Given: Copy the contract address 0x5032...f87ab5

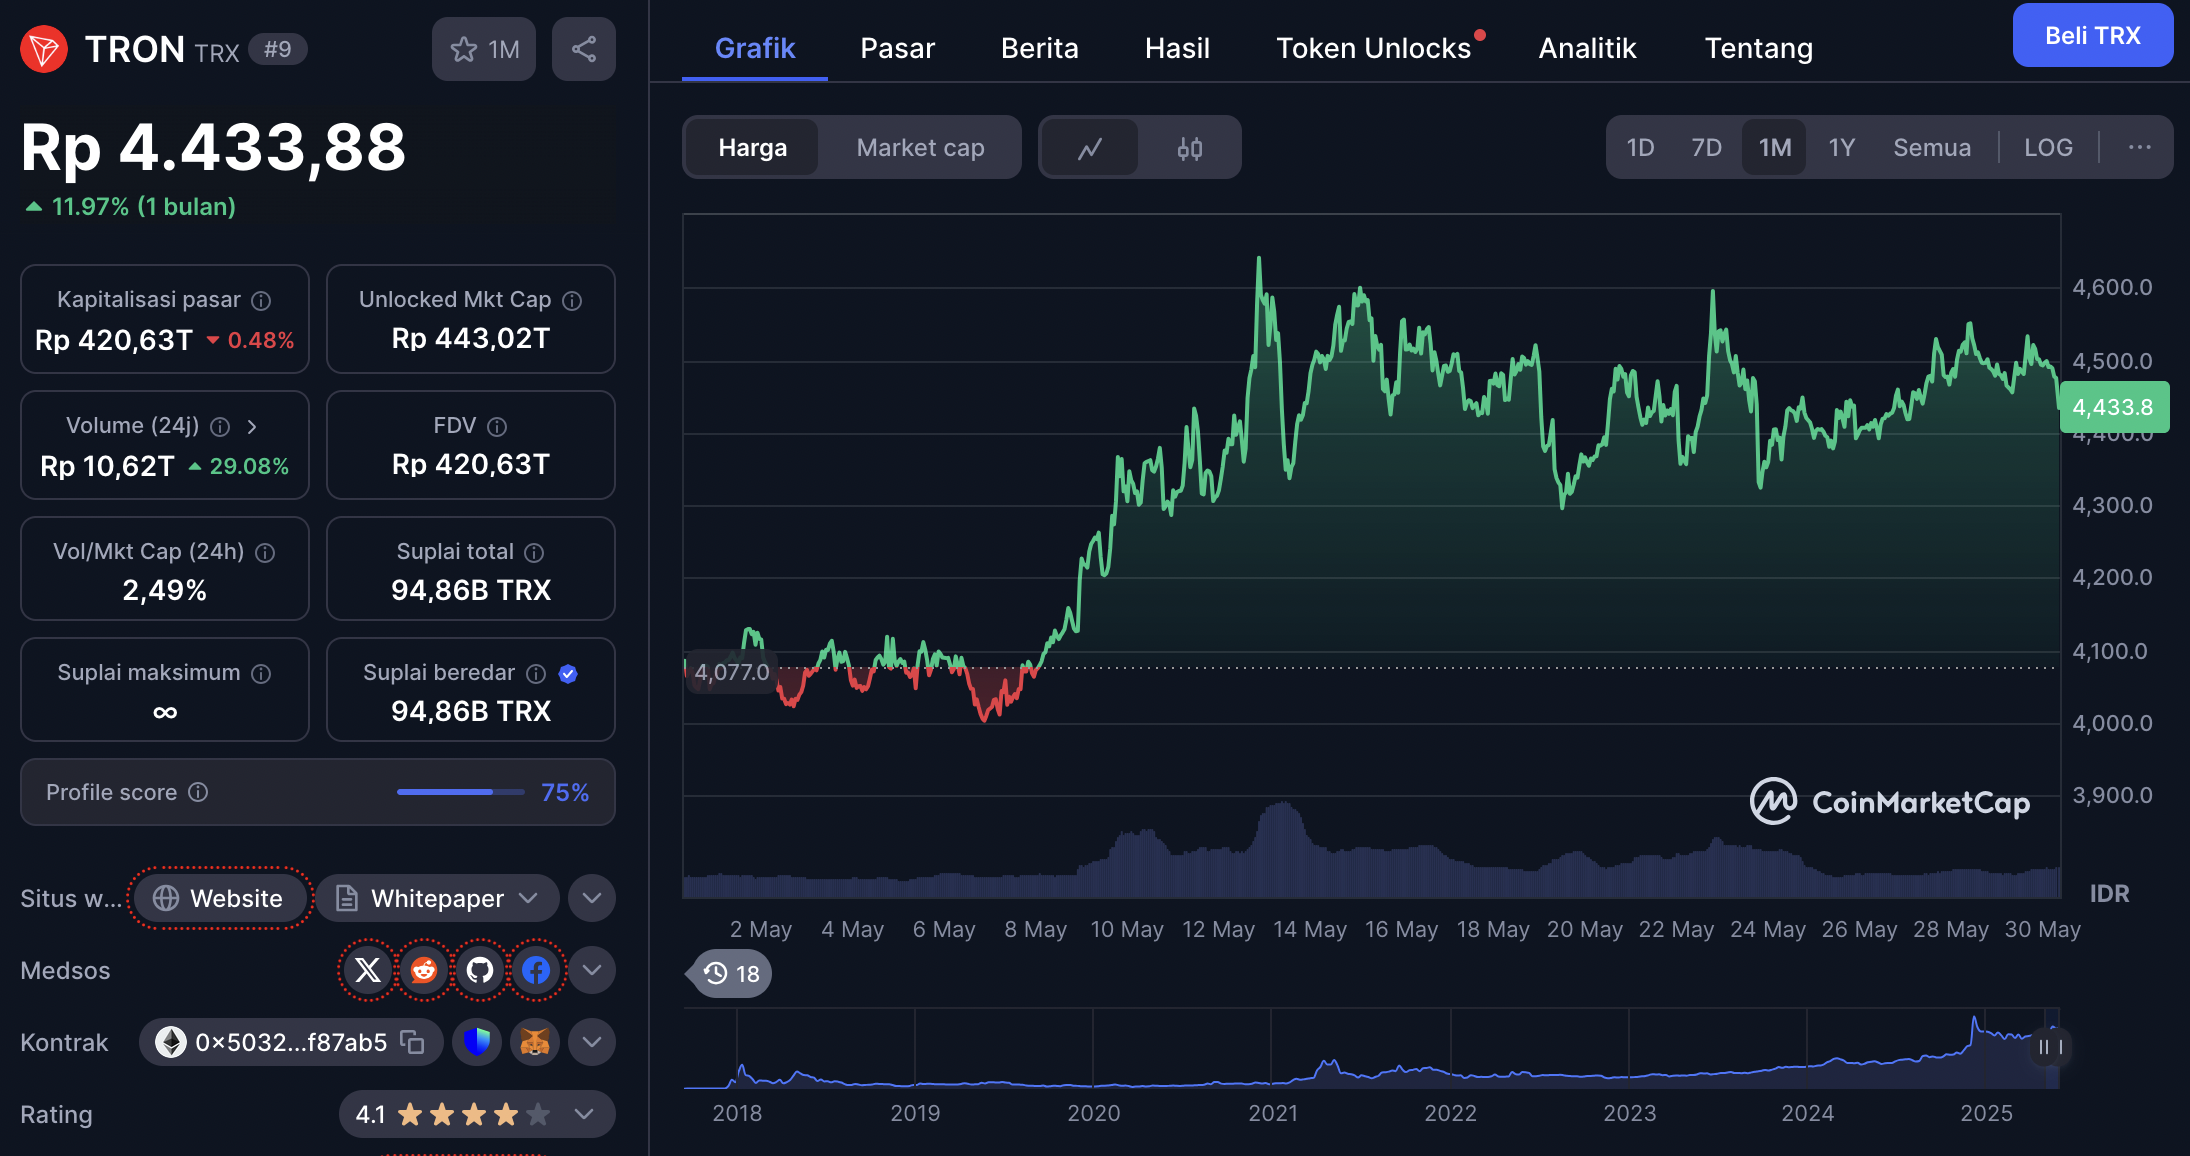Looking at the screenshot, I should (412, 1042).
